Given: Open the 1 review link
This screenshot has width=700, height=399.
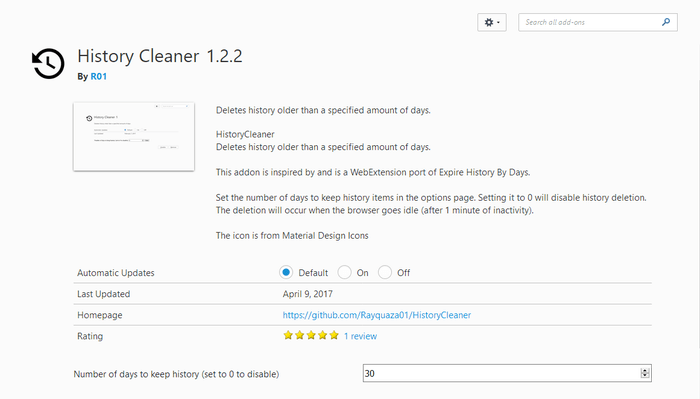Looking at the screenshot, I should 360,336.
